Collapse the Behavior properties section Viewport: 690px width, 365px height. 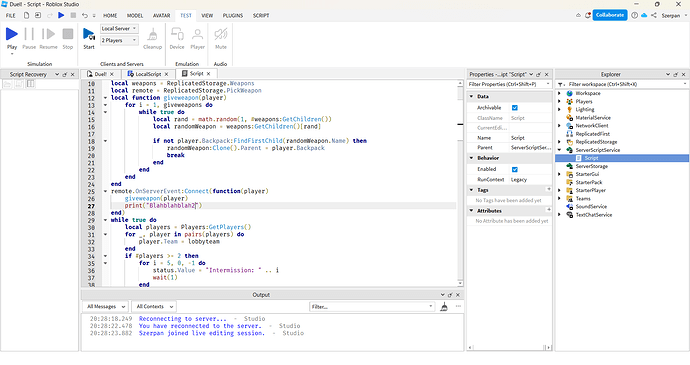pos(471,158)
